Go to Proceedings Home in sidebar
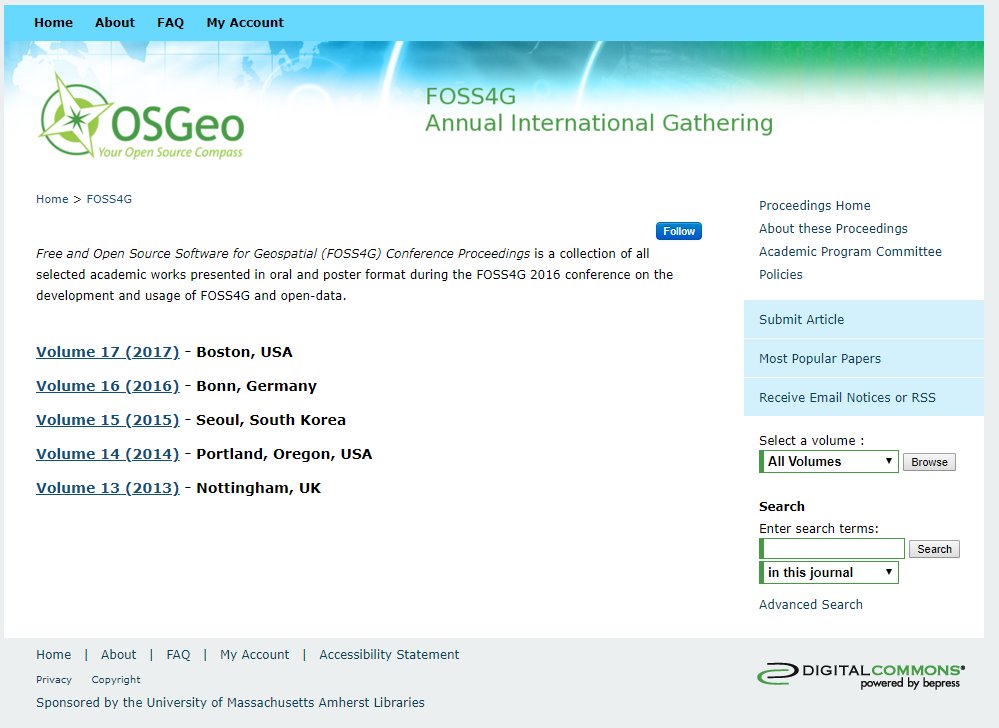This screenshot has height=728, width=999. click(814, 206)
